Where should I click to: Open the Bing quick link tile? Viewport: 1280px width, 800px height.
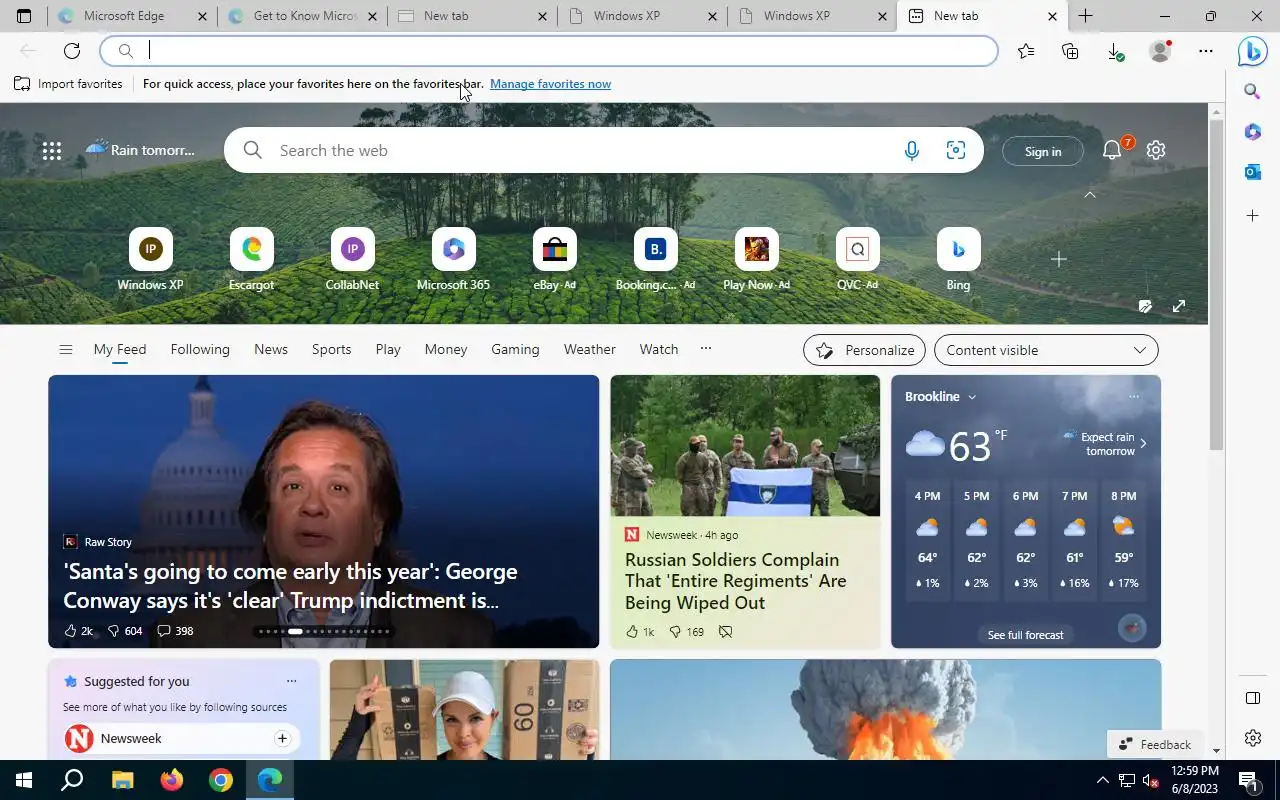pyautogui.click(x=958, y=260)
